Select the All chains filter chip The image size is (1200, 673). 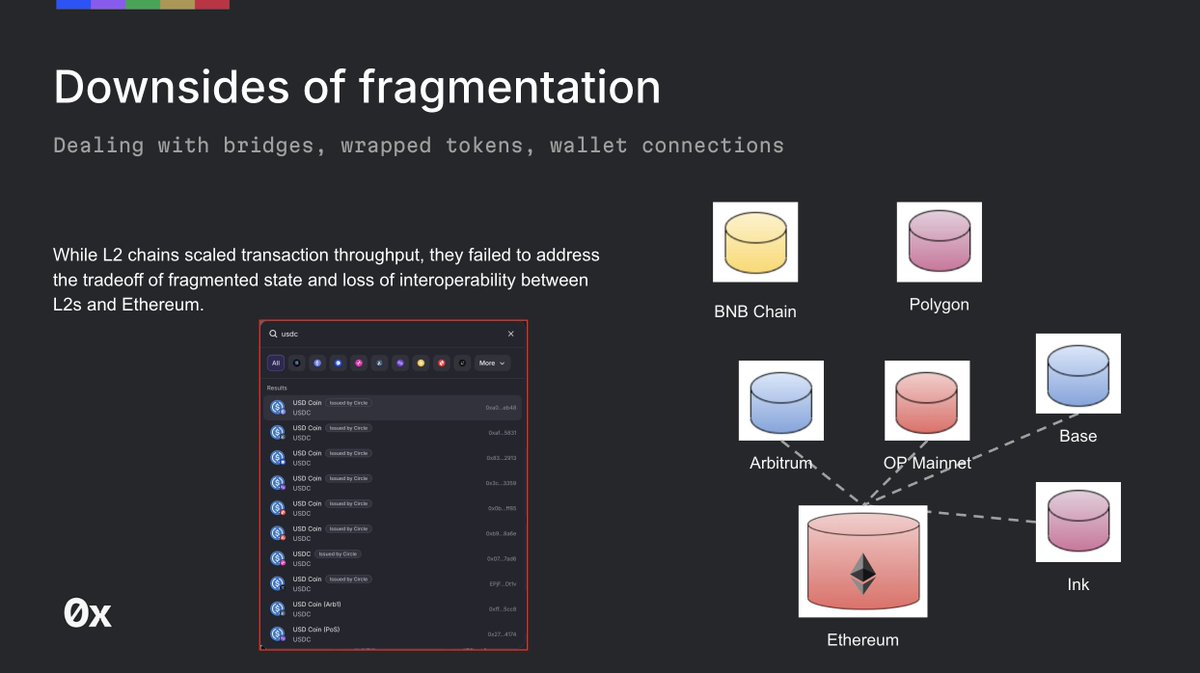tap(276, 363)
